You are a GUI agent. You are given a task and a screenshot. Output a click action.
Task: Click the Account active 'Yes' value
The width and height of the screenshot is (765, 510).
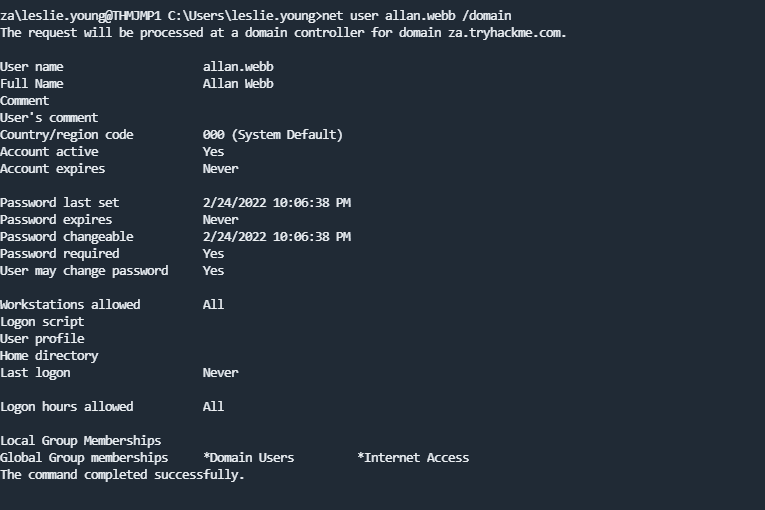[213, 152]
